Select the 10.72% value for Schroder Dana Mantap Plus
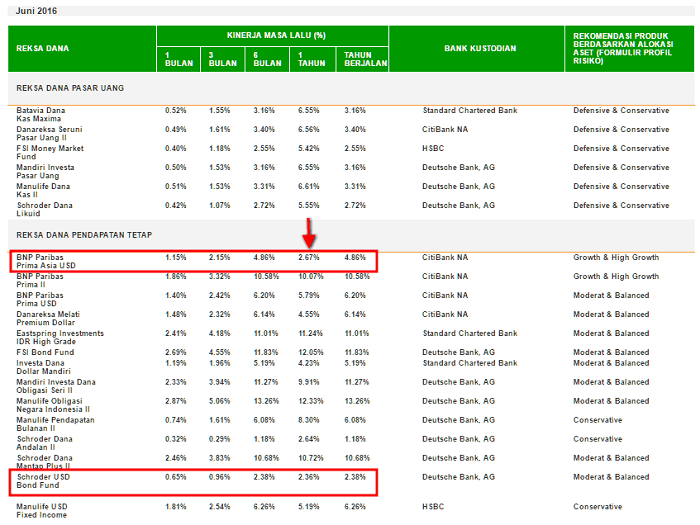The width and height of the screenshot is (700, 525). coord(311,458)
